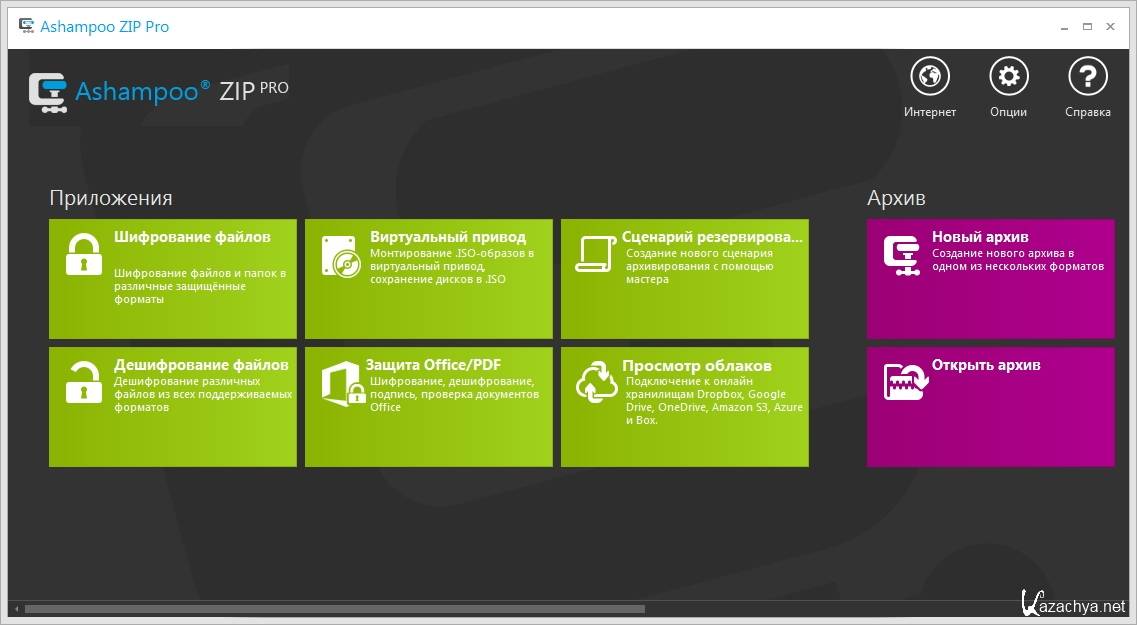
Task: Click the cloud browser icon
Action: pyautogui.click(x=597, y=383)
